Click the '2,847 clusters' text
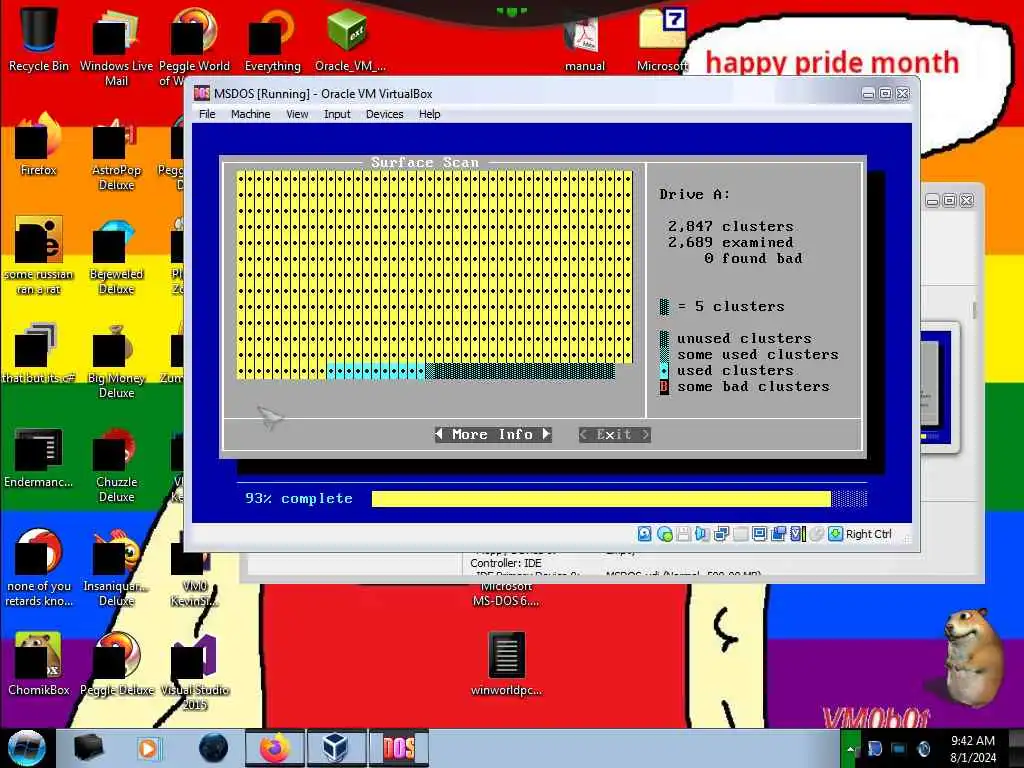 [x=730, y=227]
